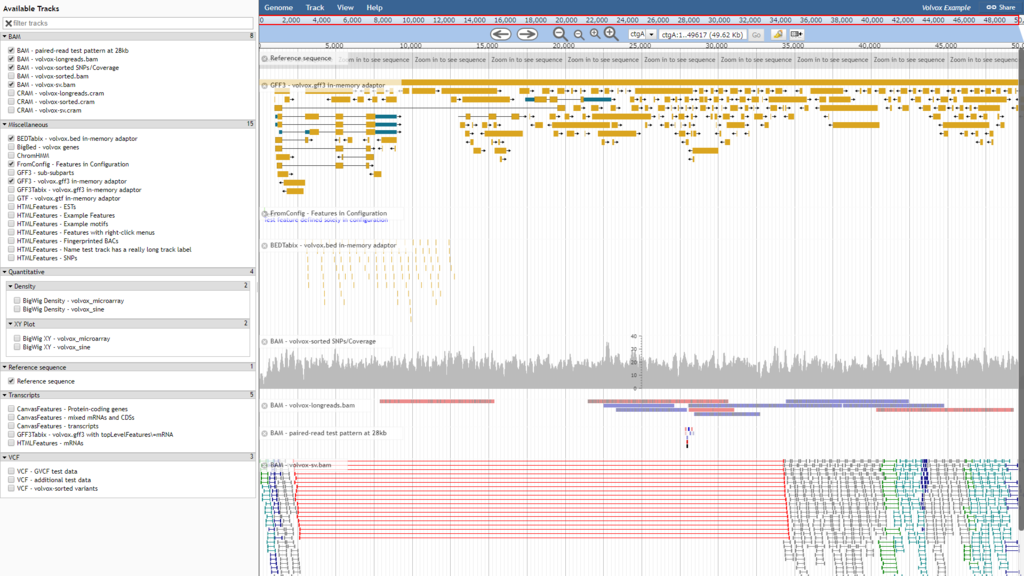The height and width of the screenshot is (576, 1024).
Task: Enable ChromHMM track checkbox
Action: 11,155
